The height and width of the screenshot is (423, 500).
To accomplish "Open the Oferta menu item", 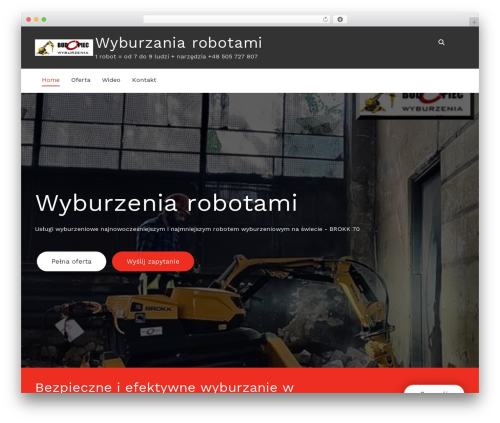I will point(81,80).
